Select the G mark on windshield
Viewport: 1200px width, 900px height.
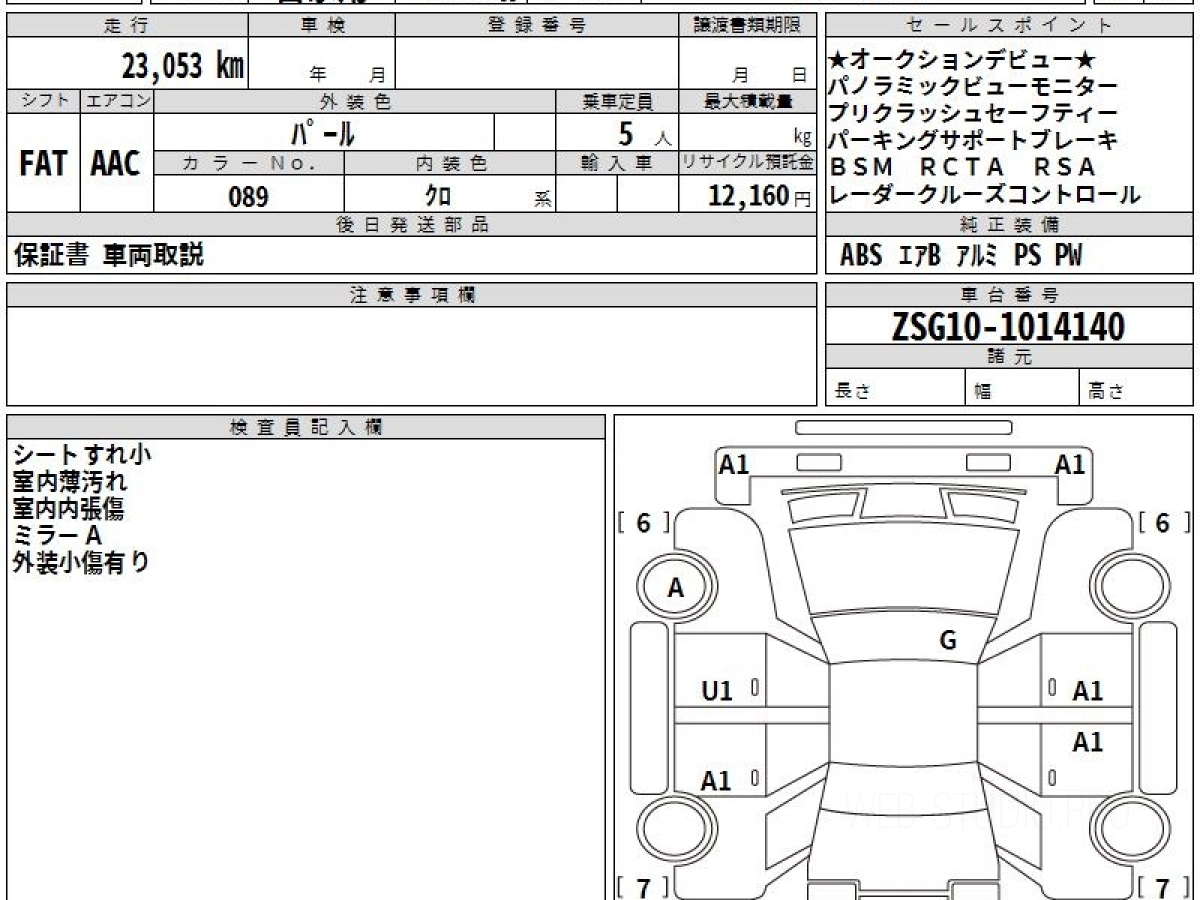(x=948, y=641)
